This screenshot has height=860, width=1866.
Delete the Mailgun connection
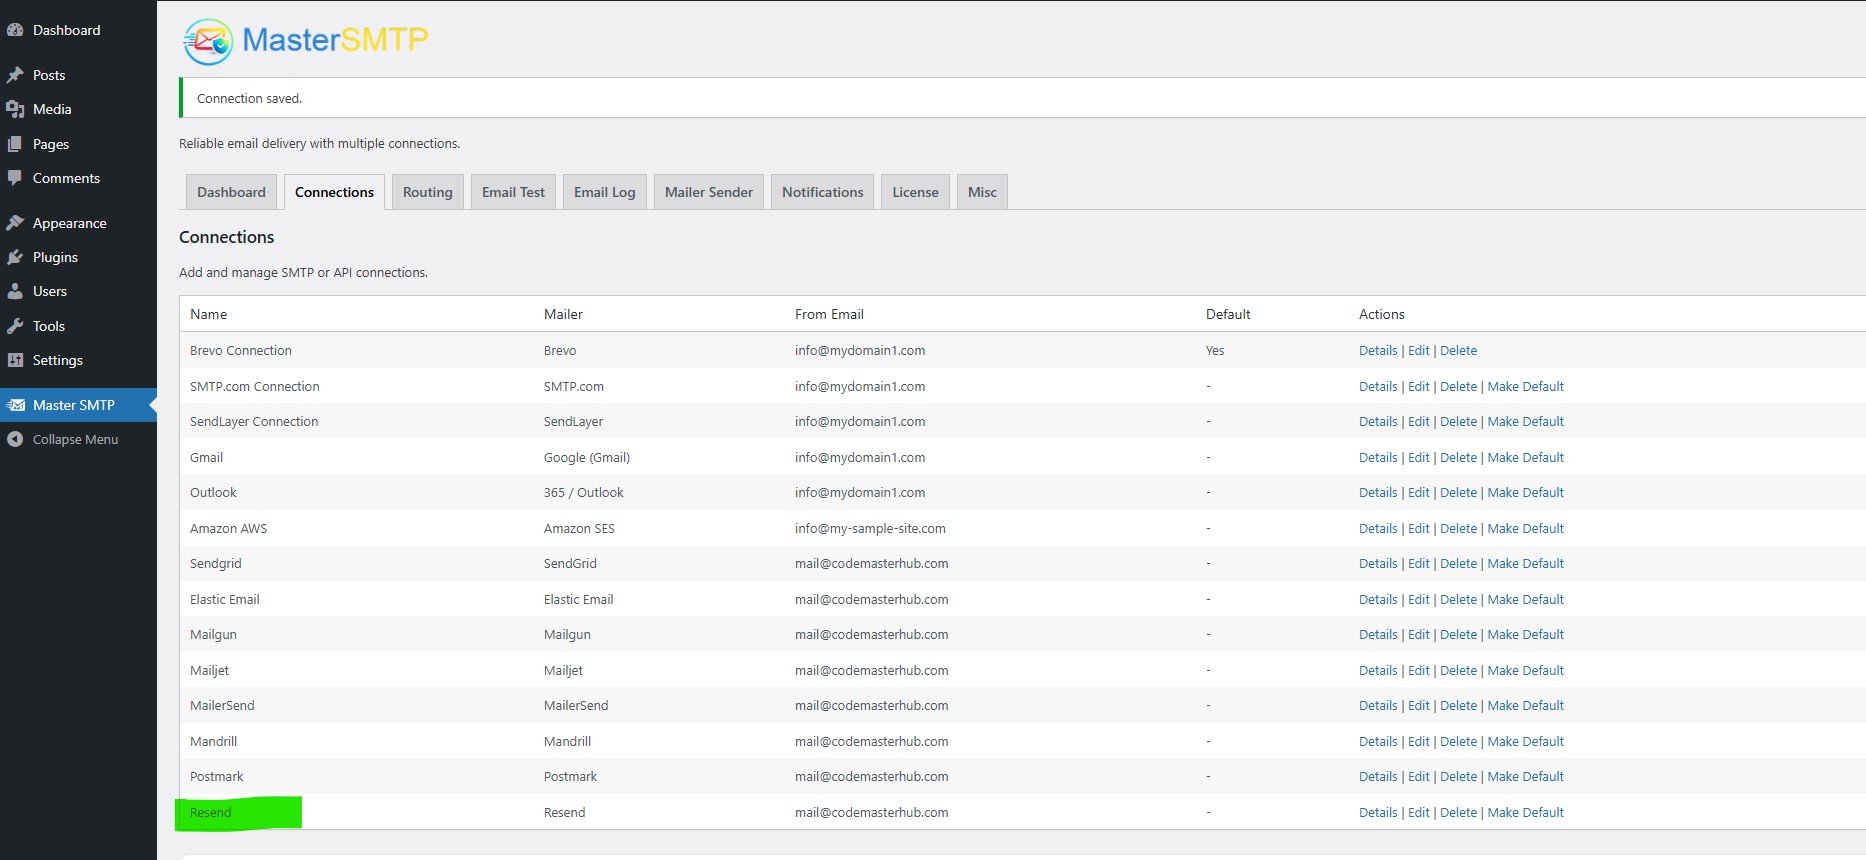click(1458, 635)
